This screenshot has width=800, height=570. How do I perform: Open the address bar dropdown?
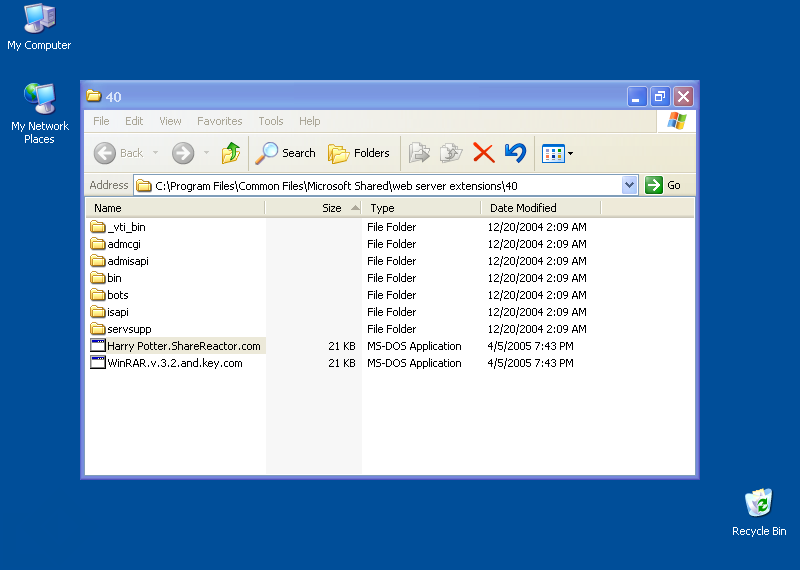(630, 185)
